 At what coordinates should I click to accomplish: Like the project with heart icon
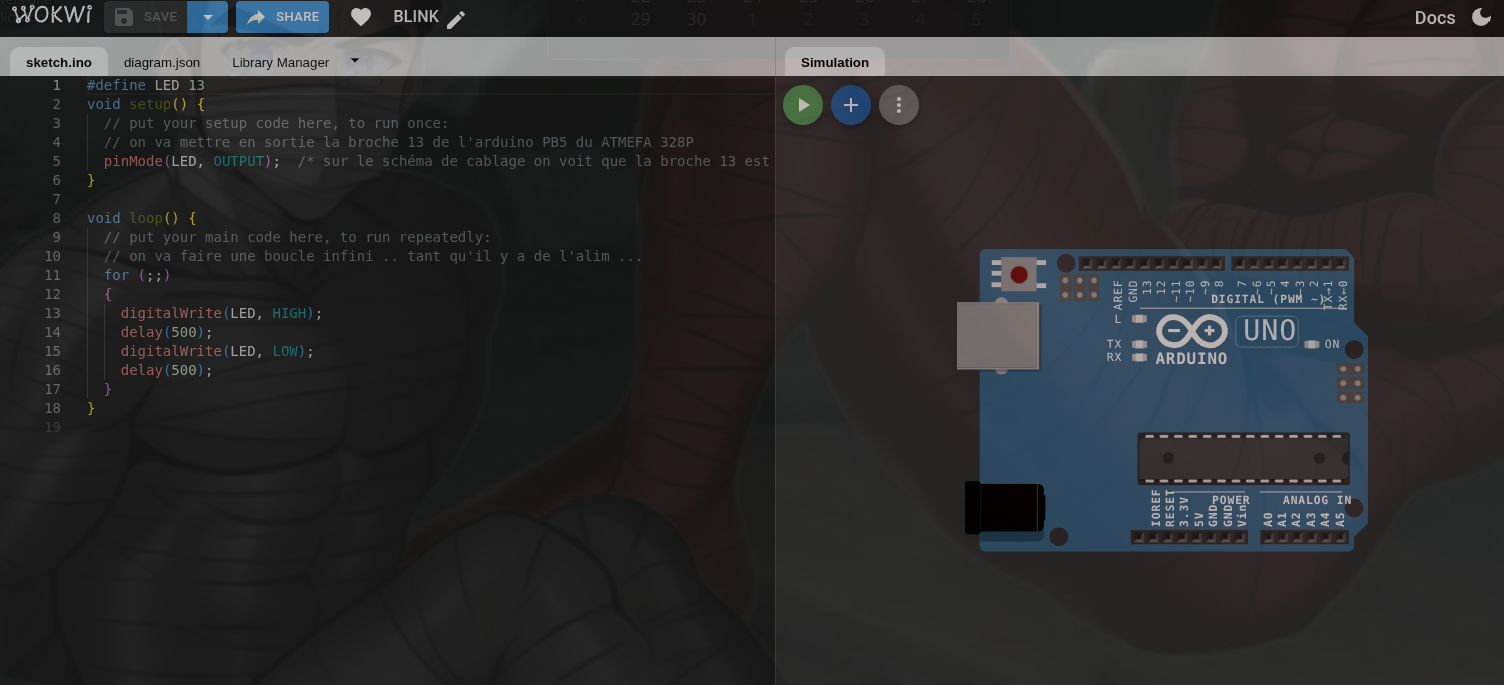[361, 17]
